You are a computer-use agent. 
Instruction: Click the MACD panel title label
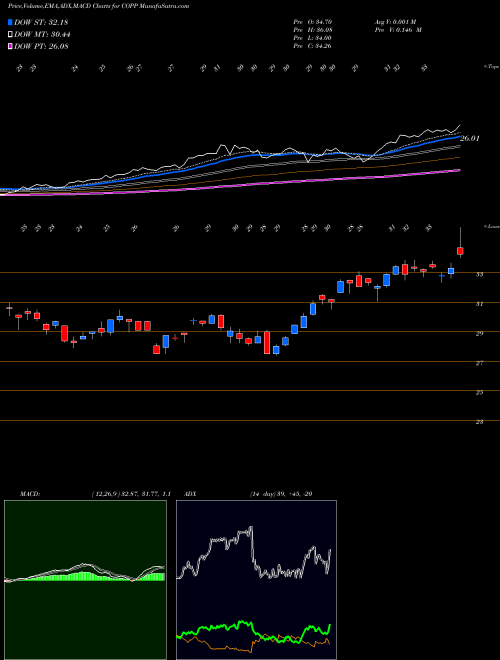[x=29, y=494]
